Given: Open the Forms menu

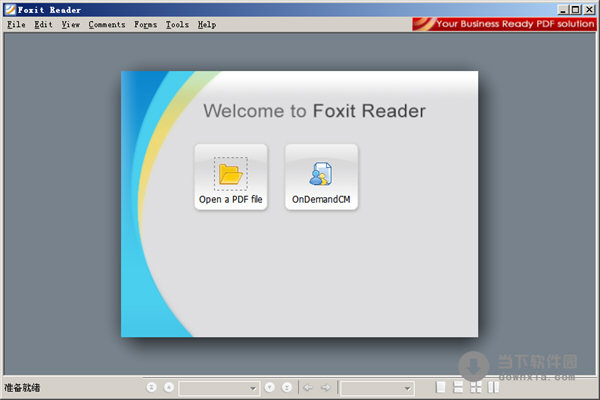Looking at the screenshot, I should (146, 24).
